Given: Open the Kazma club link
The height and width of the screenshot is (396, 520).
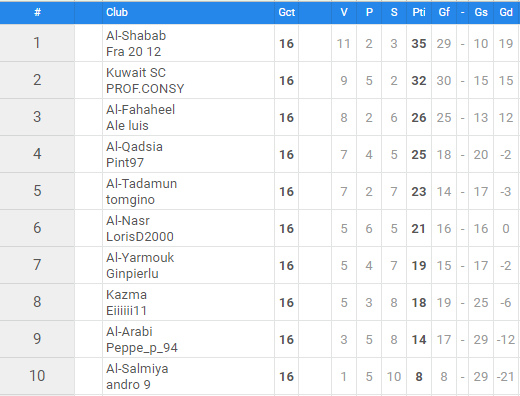Looking at the screenshot, I should click(x=126, y=295).
